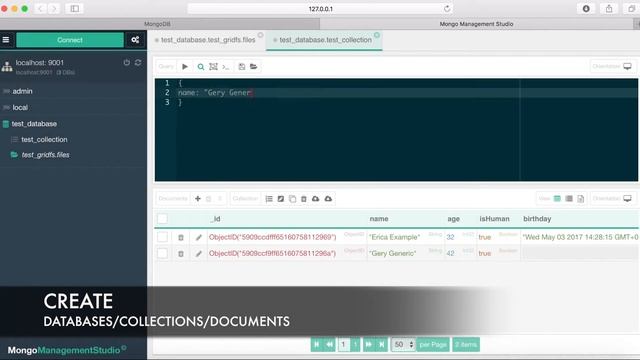Switch to the test_database.test_collection tab
This screenshot has width=640, height=360.
click(x=325, y=40)
